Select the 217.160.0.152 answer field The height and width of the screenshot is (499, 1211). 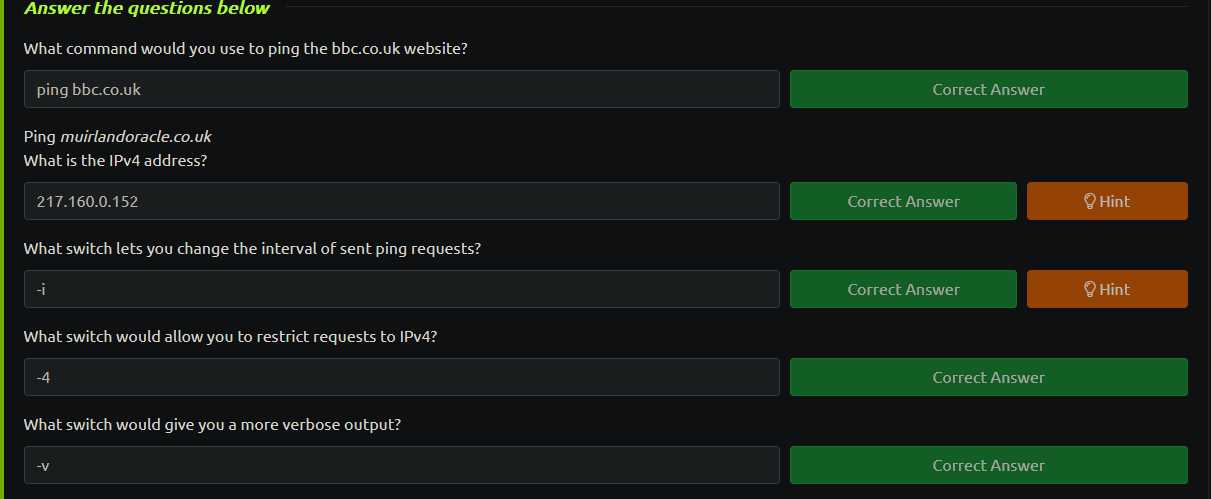tap(402, 201)
